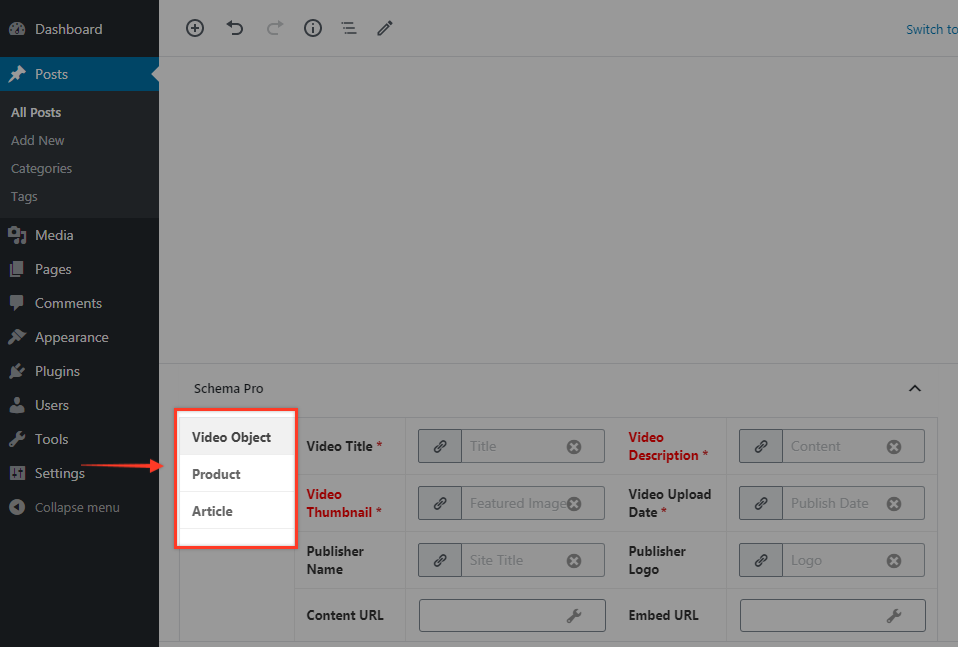Click the Undo arrow icon

(x=235, y=29)
